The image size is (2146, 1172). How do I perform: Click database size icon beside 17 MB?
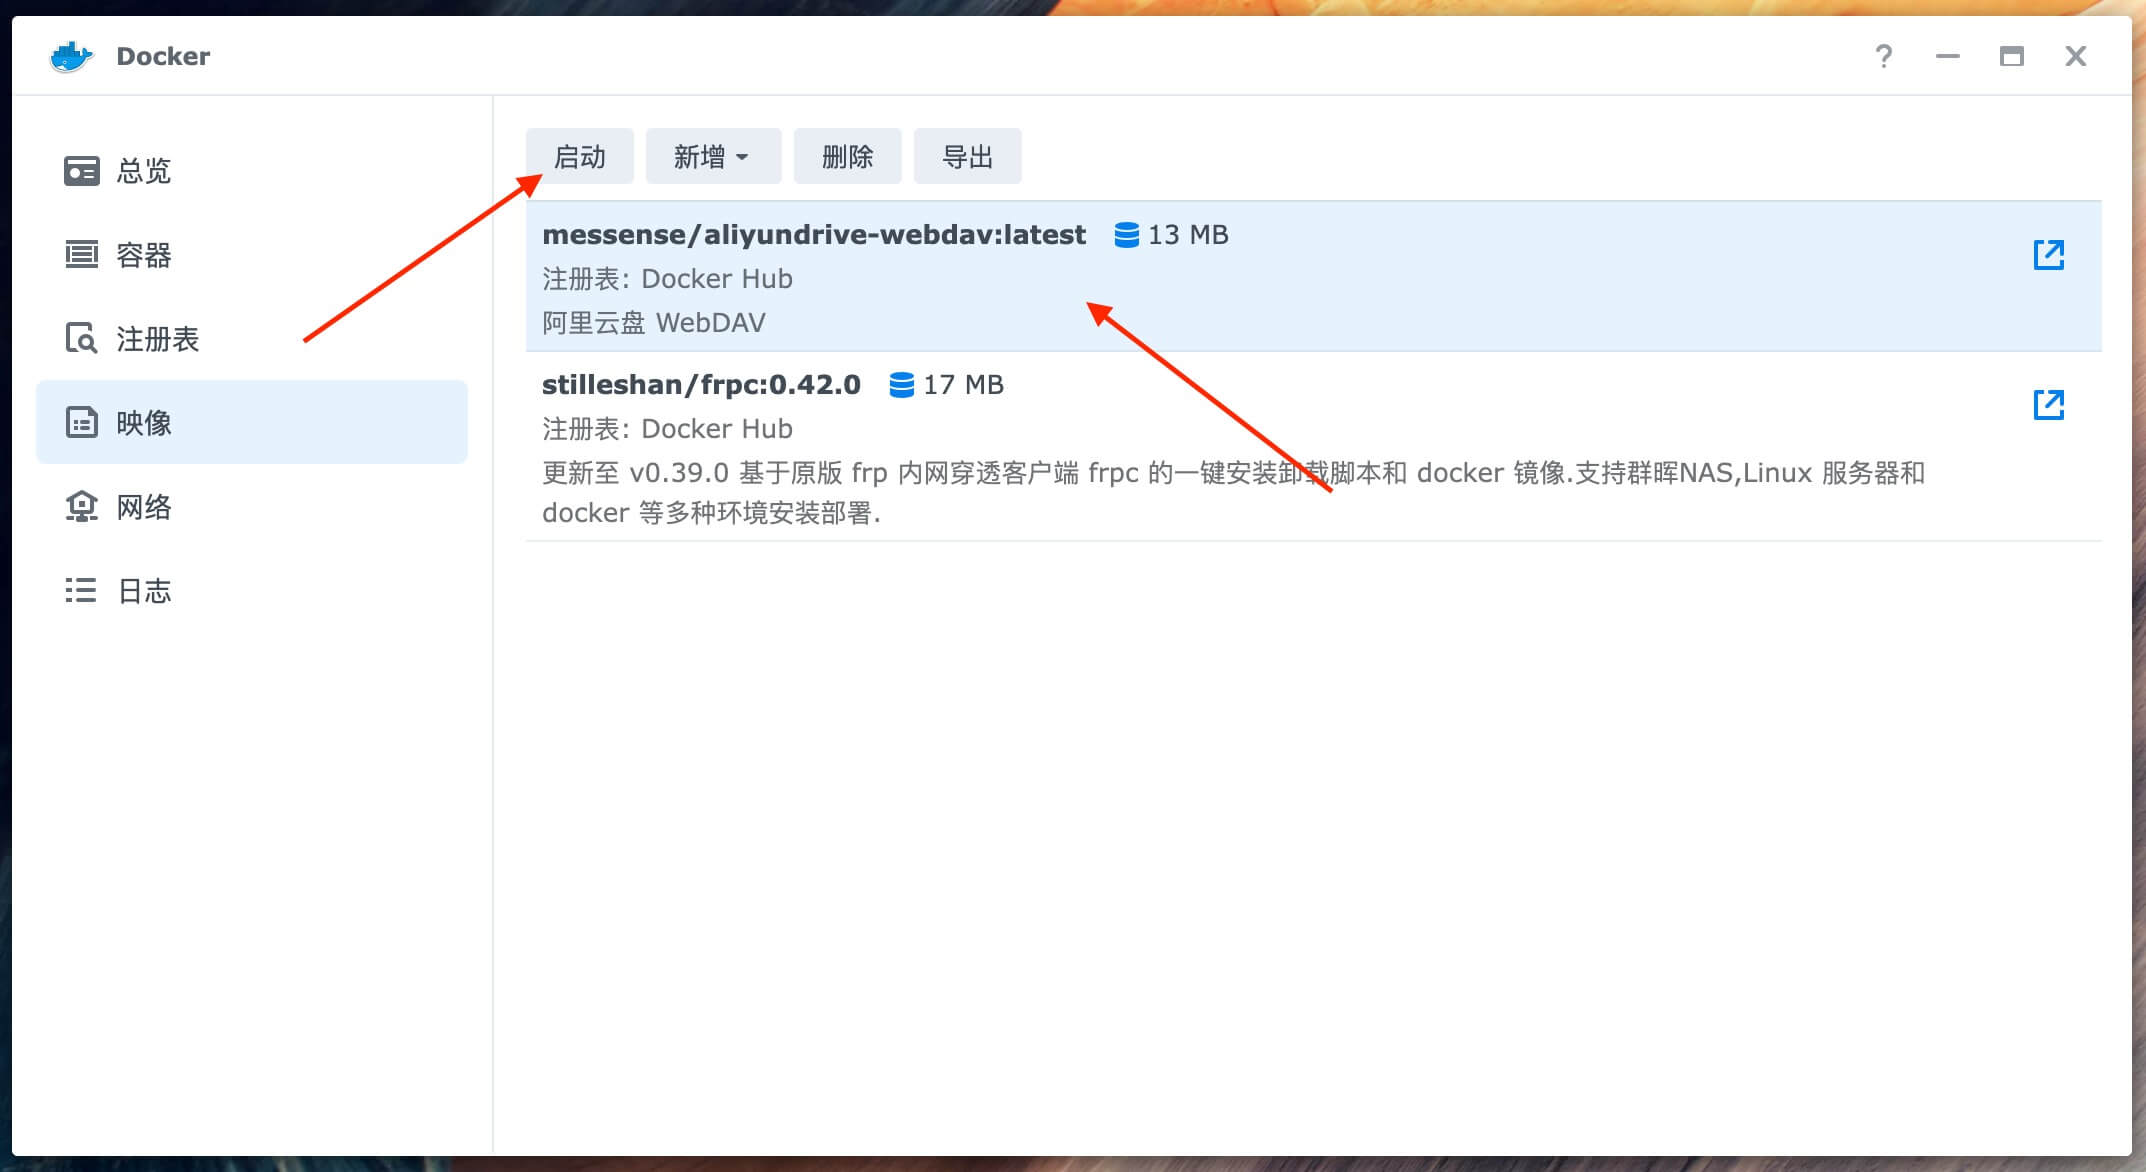click(x=901, y=385)
